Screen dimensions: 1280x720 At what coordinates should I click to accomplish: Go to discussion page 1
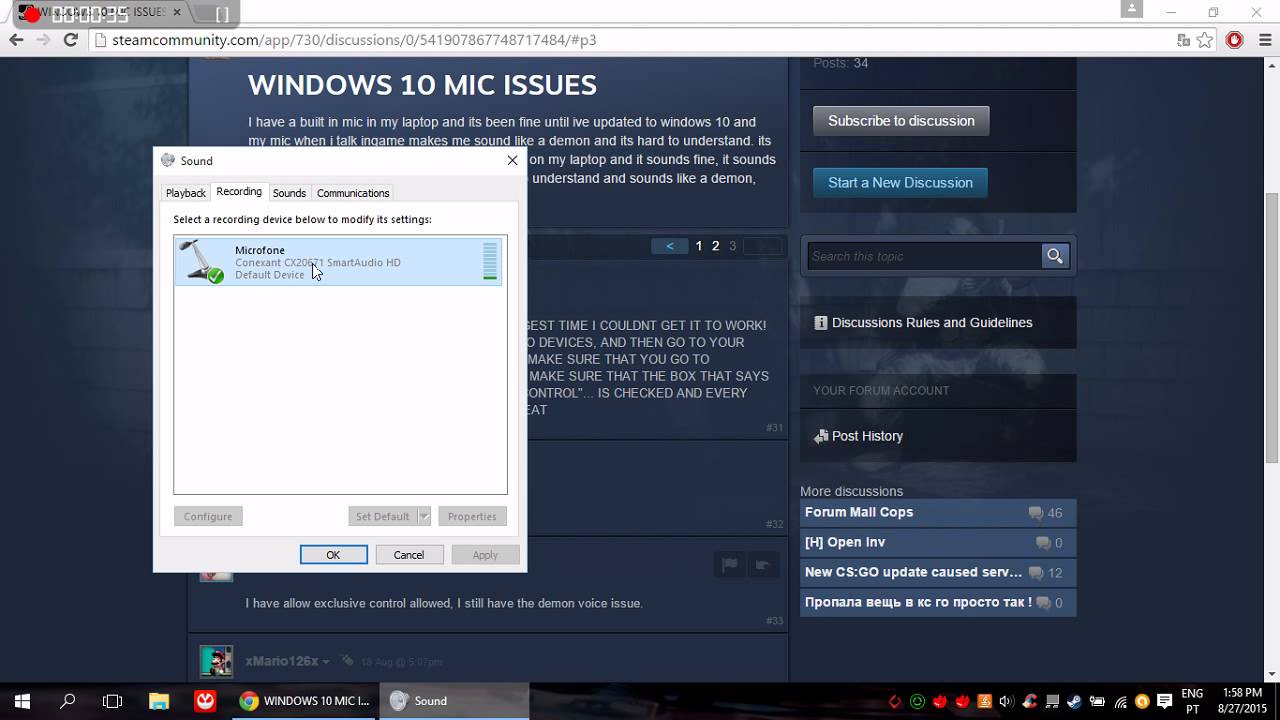(699, 246)
